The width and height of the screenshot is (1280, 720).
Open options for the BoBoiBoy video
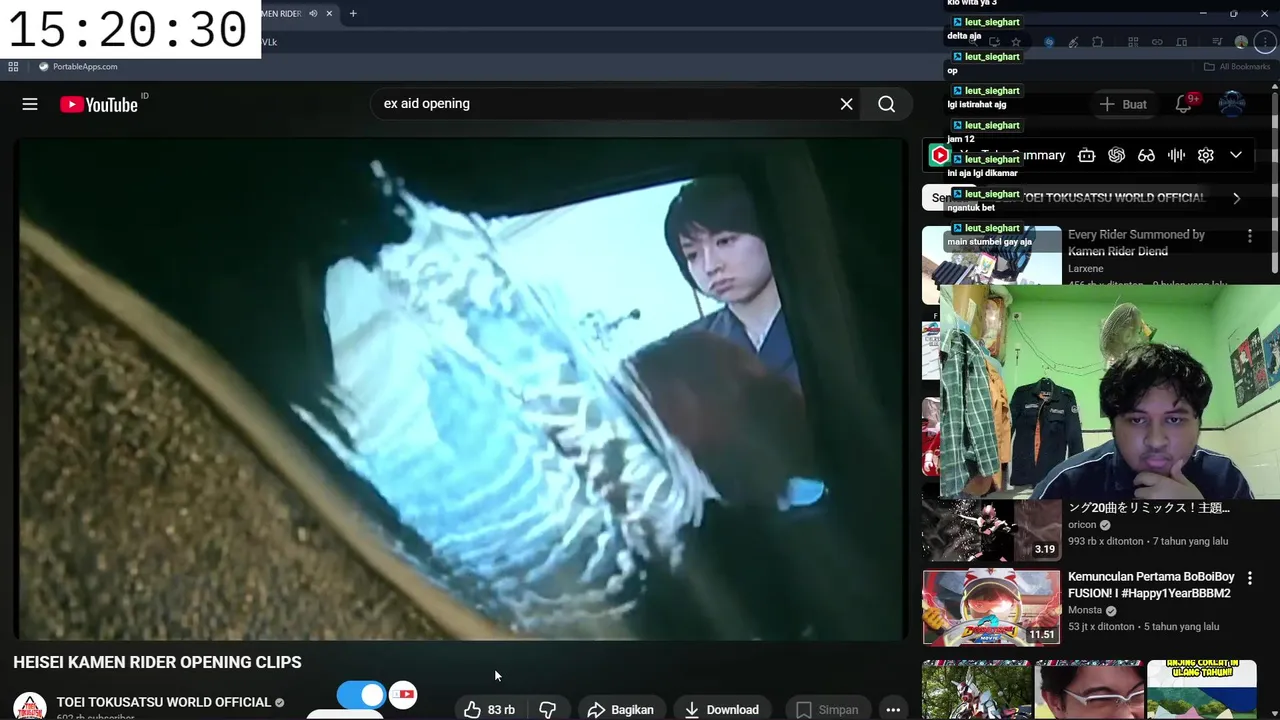pyautogui.click(x=1249, y=578)
